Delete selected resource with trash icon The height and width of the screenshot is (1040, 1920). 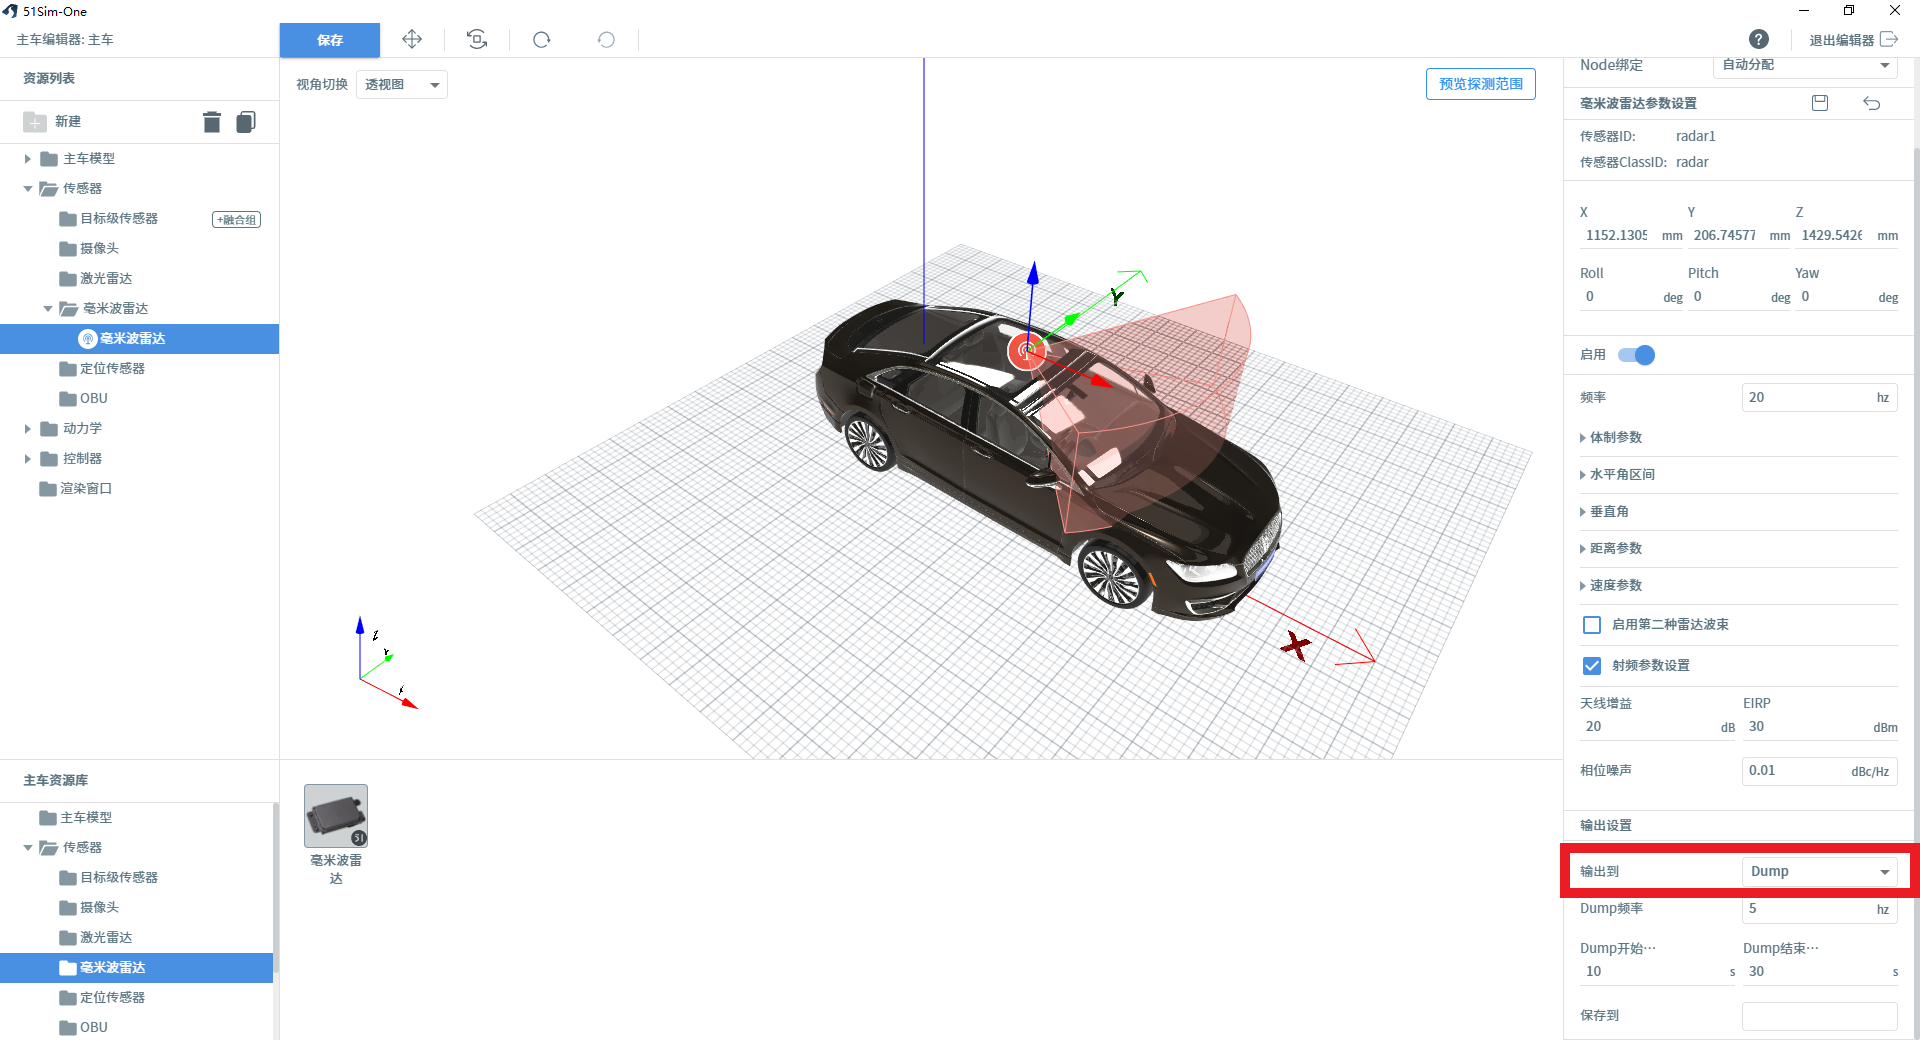212,122
